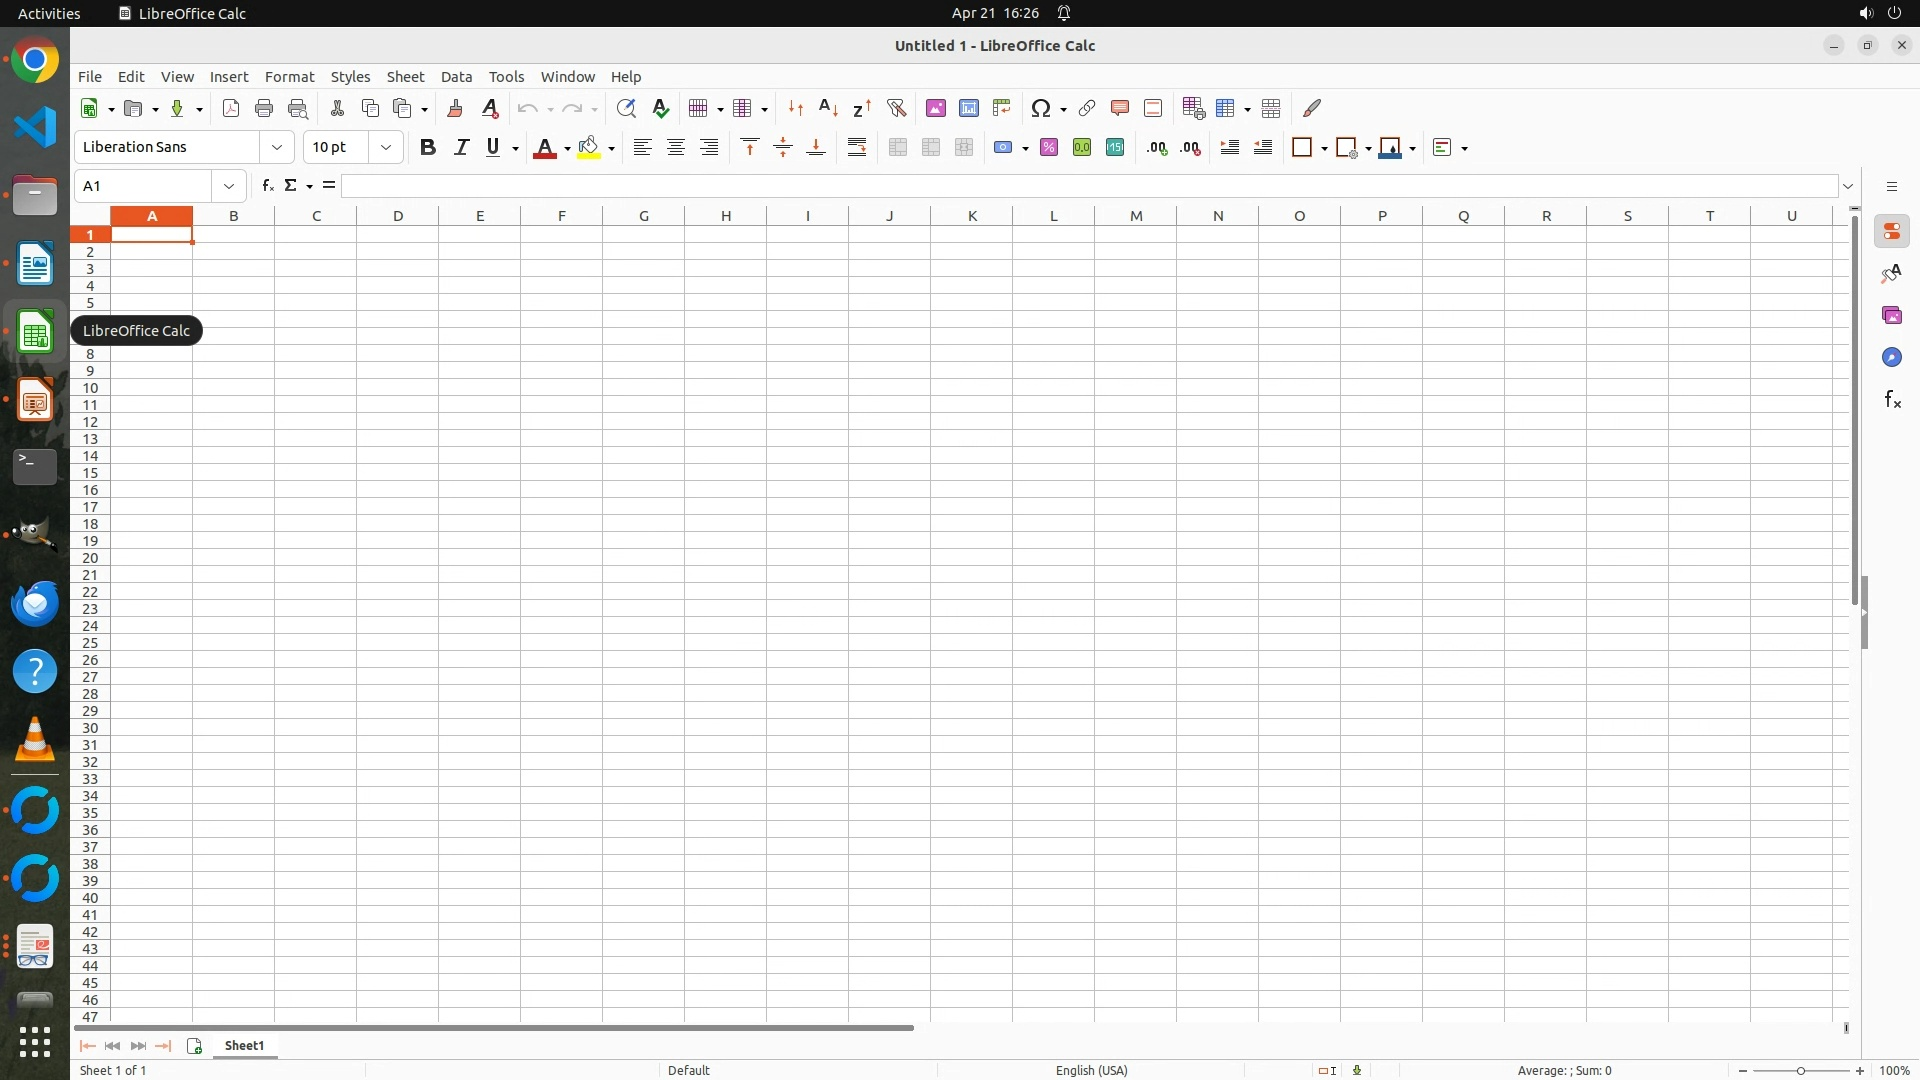The height and width of the screenshot is (1080, 1920).
Task: Click the Insert Special Character omega icon
Action: [x=1041, y=108]
